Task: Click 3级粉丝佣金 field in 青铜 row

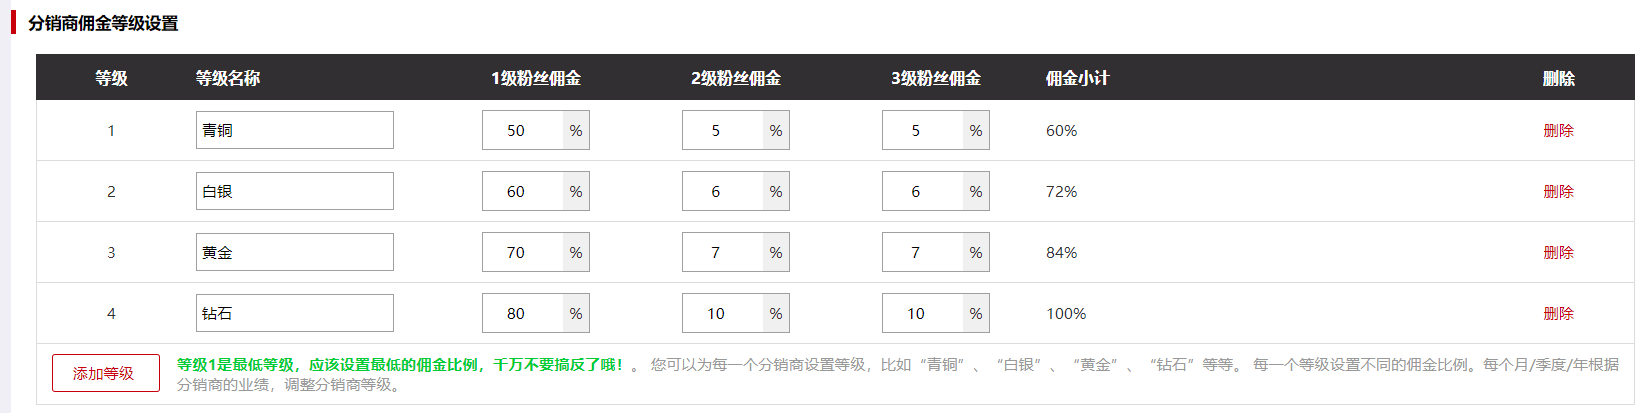Action: click(923, 130)
